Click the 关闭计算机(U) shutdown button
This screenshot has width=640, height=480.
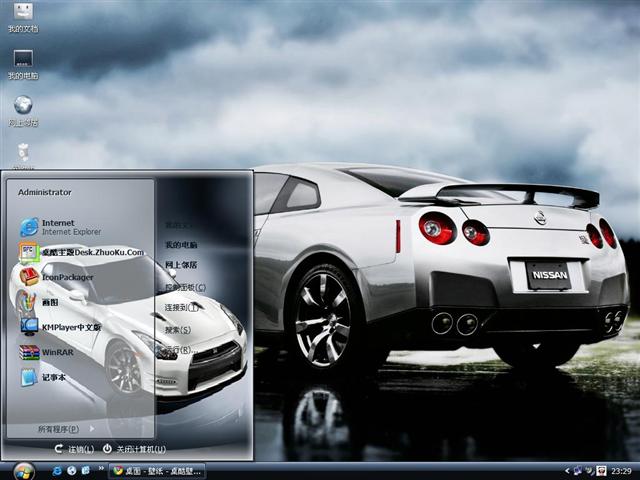click(134, 449)
